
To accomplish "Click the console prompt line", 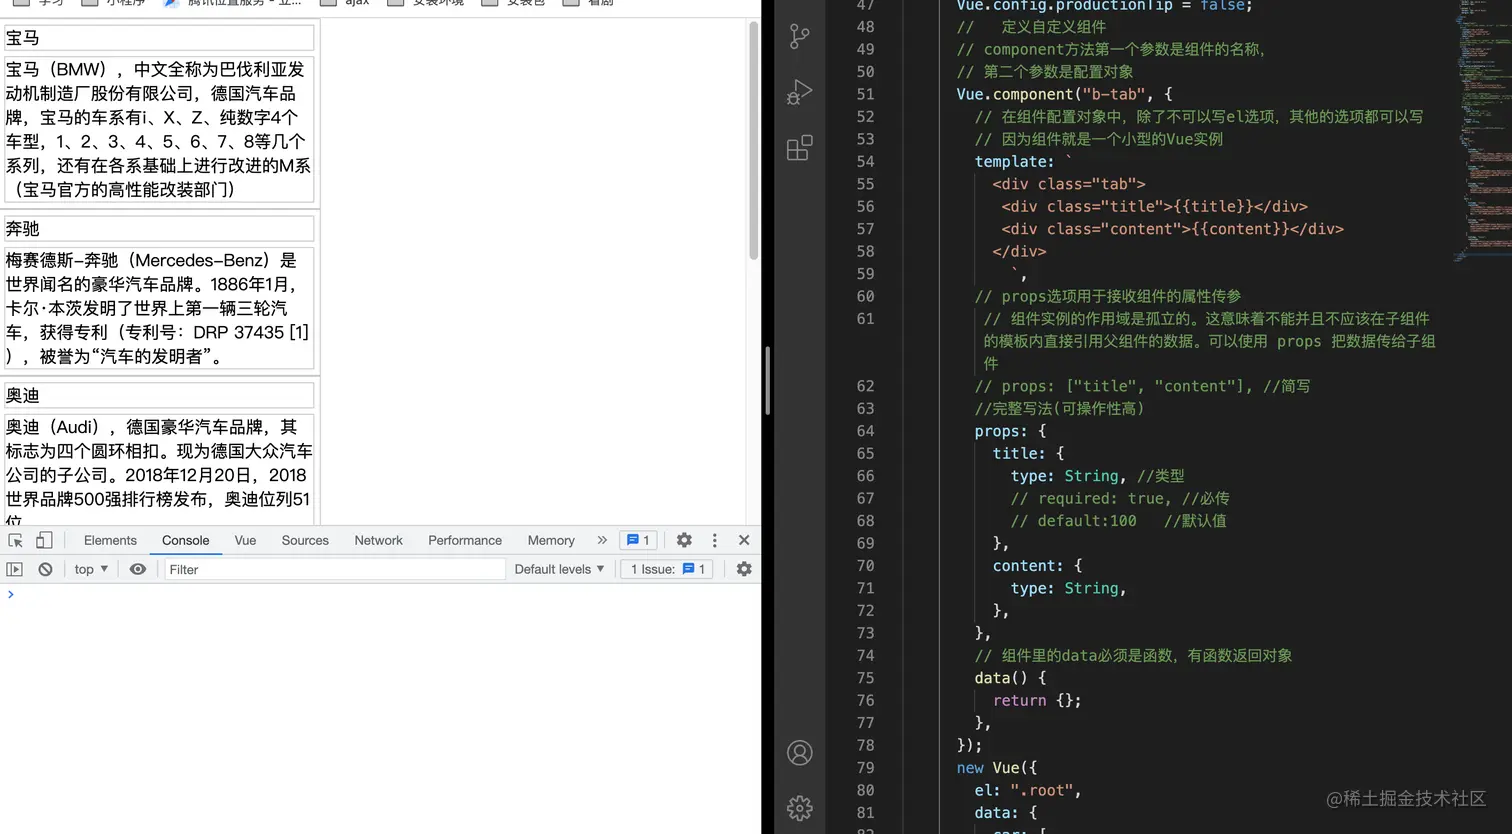I will click(x=380, y=595).
